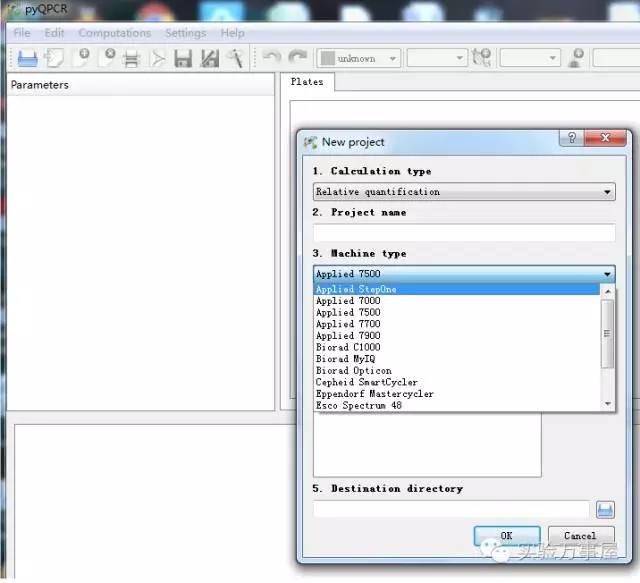Screen dimensions: 640x583
Task: Click the OK button
Action: [x=507, y=536]
